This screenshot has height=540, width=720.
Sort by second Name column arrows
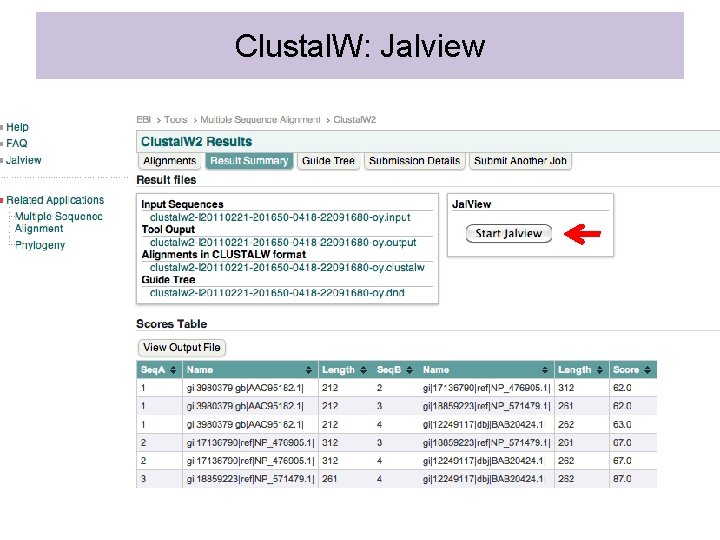pos(545,370)
